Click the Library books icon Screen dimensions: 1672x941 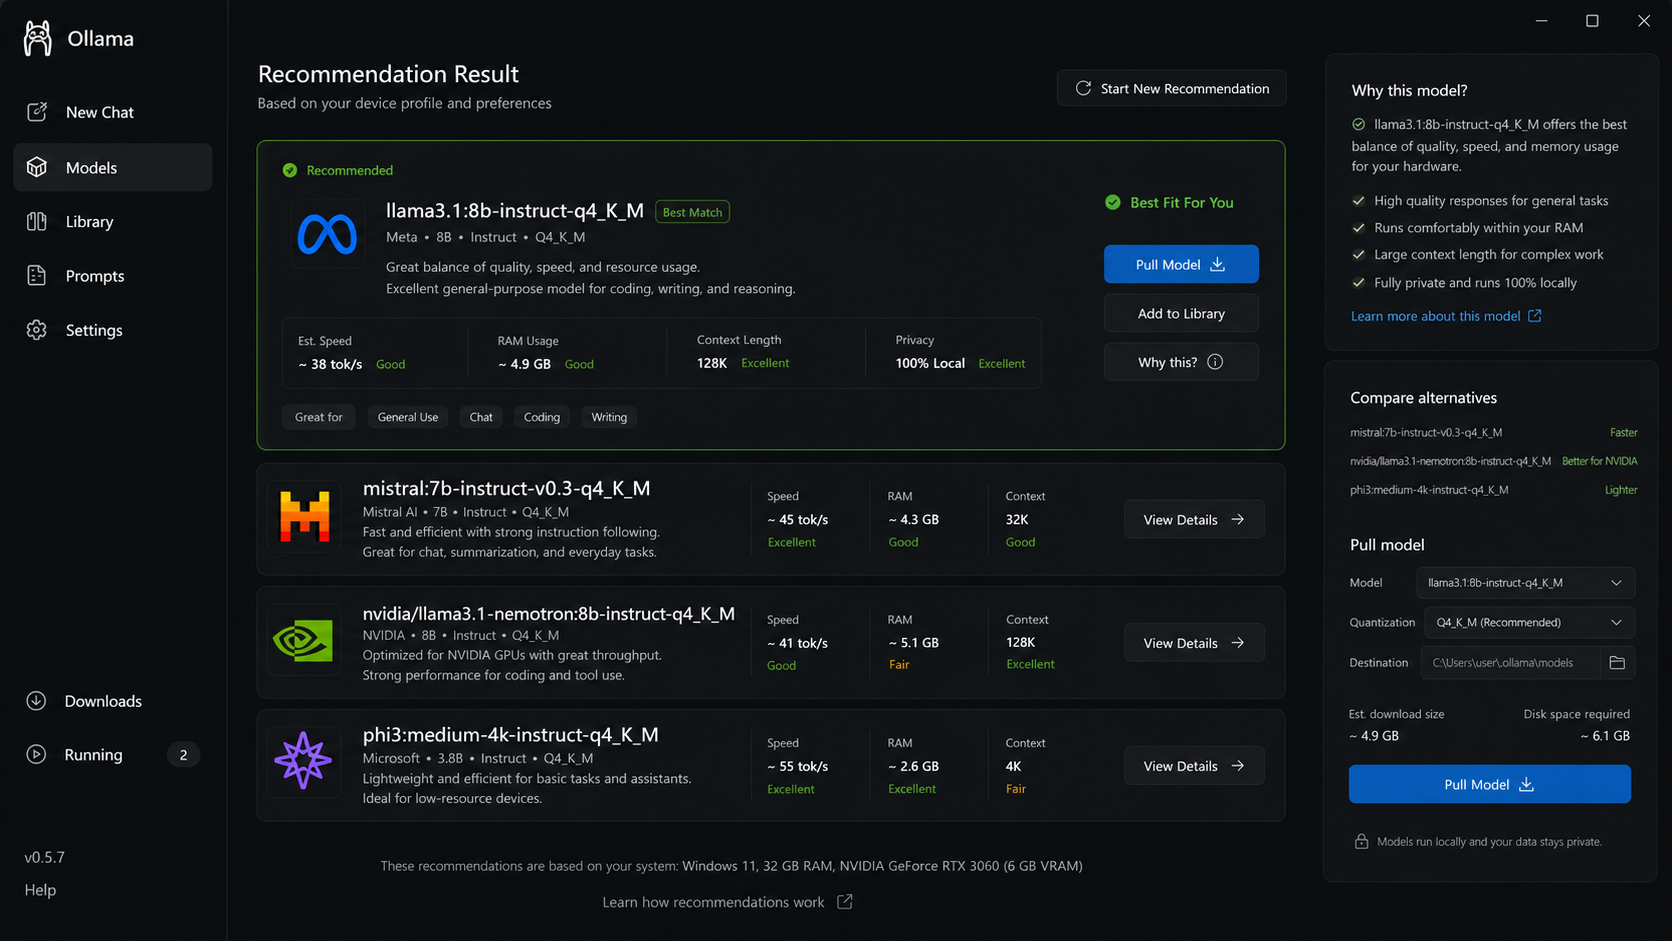37,221
